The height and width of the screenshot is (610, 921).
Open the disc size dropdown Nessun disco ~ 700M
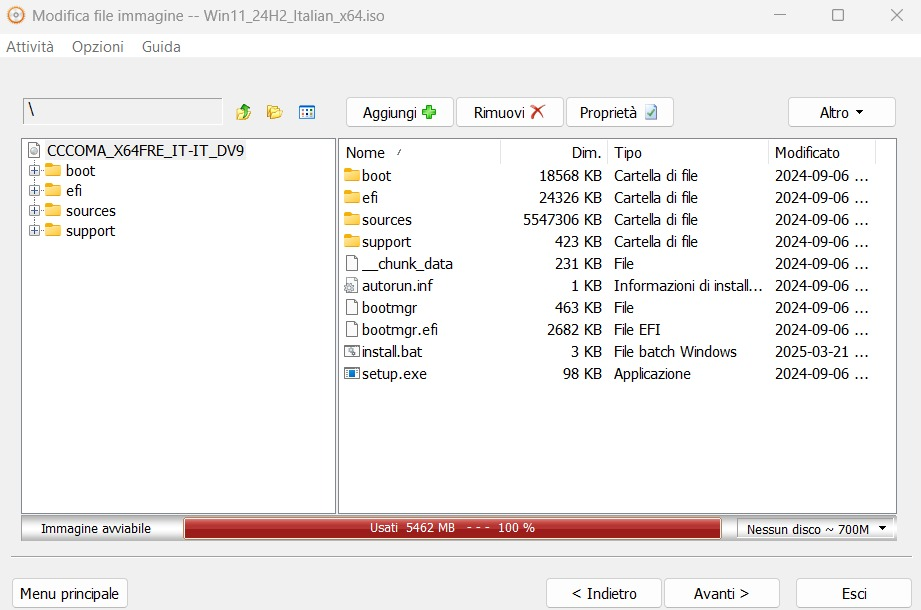pyautogui.click(x=816, y=529)
